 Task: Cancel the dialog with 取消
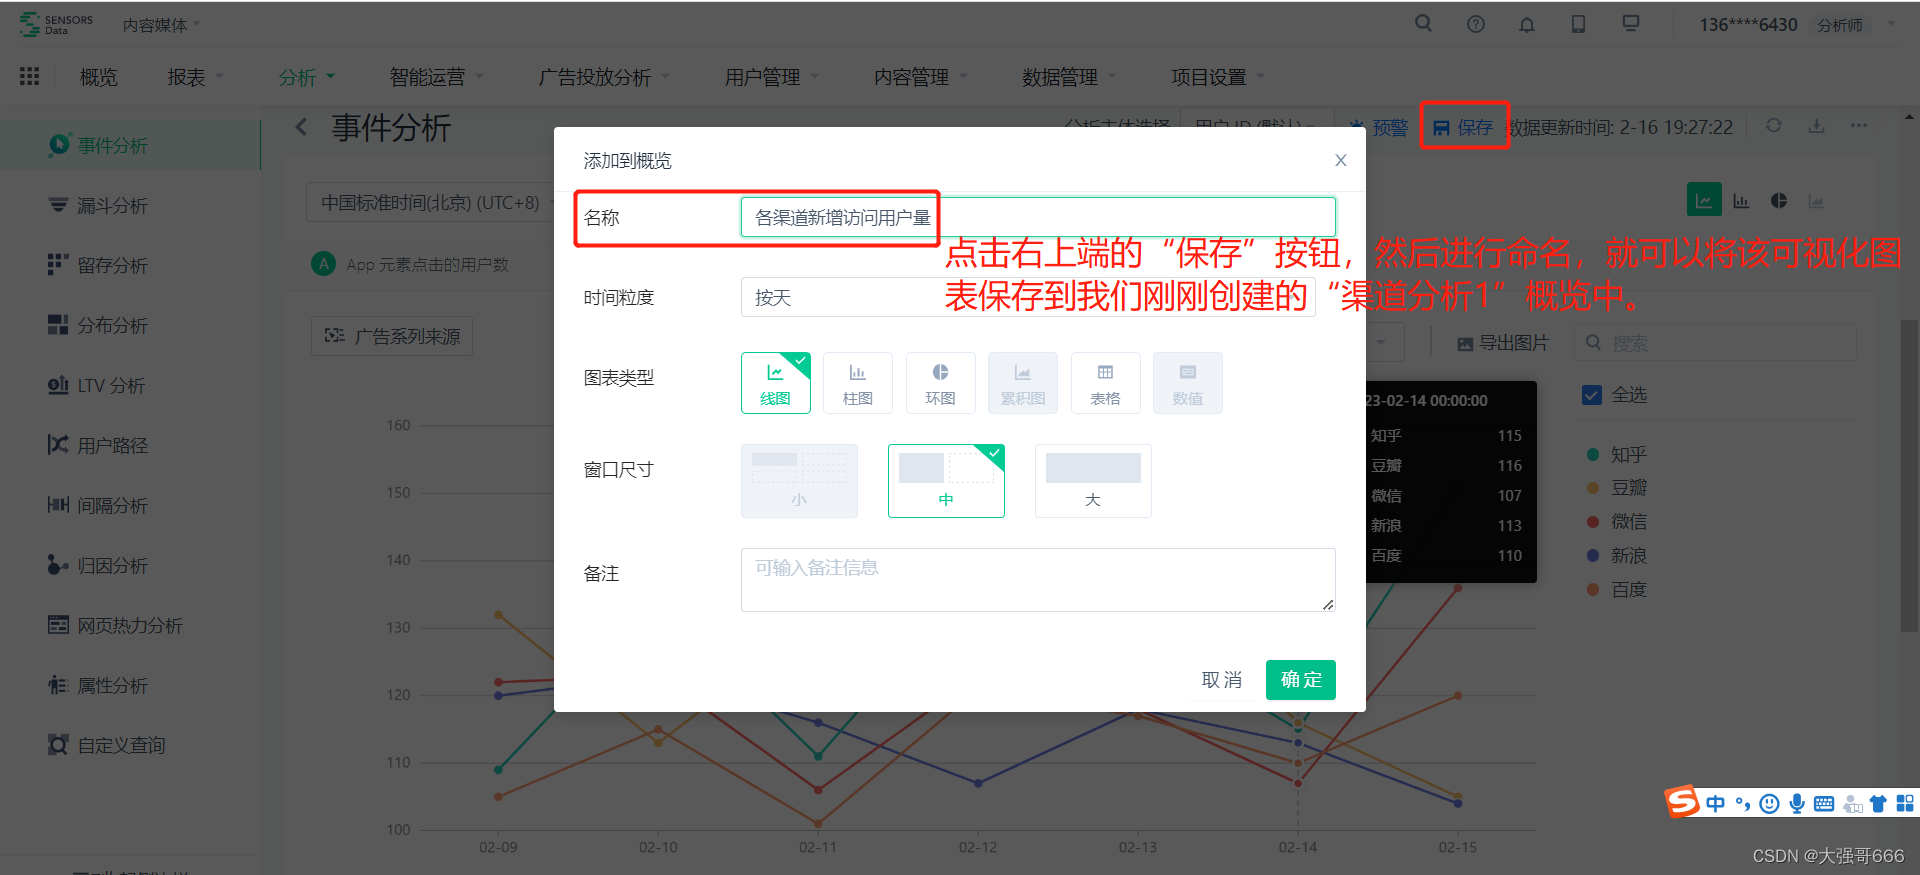pyautogui.click(x=1221, y=680)
